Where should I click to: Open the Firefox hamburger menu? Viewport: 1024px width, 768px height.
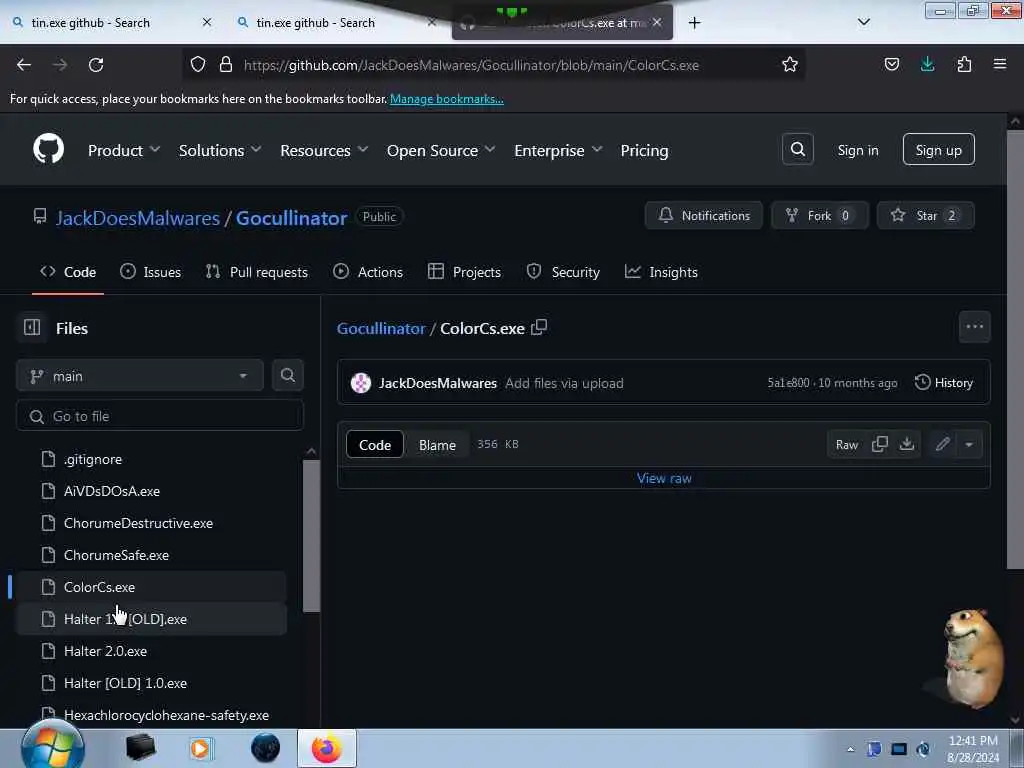[999, 64]
